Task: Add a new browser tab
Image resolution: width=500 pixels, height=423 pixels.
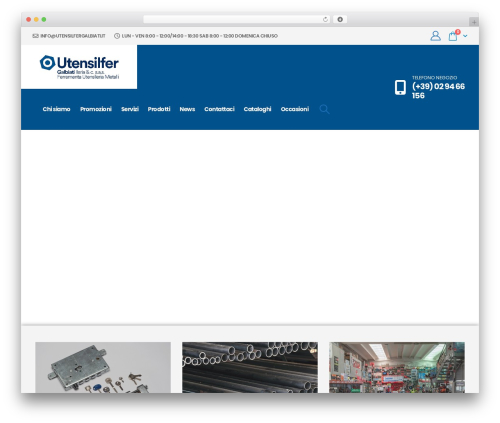Action: [x=474, y=22]
